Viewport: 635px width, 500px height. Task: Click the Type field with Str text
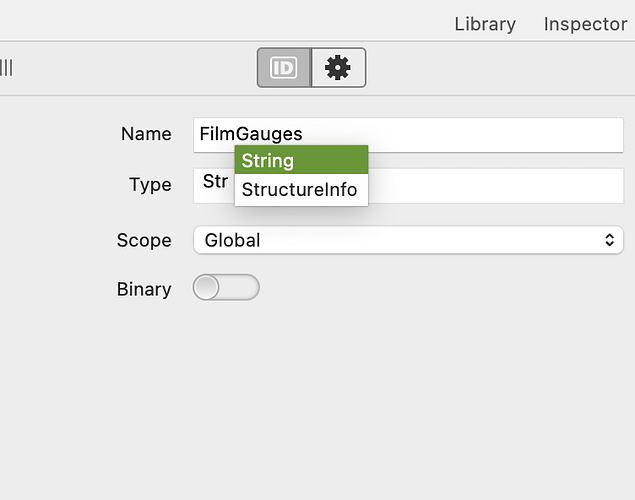point(408,186)
